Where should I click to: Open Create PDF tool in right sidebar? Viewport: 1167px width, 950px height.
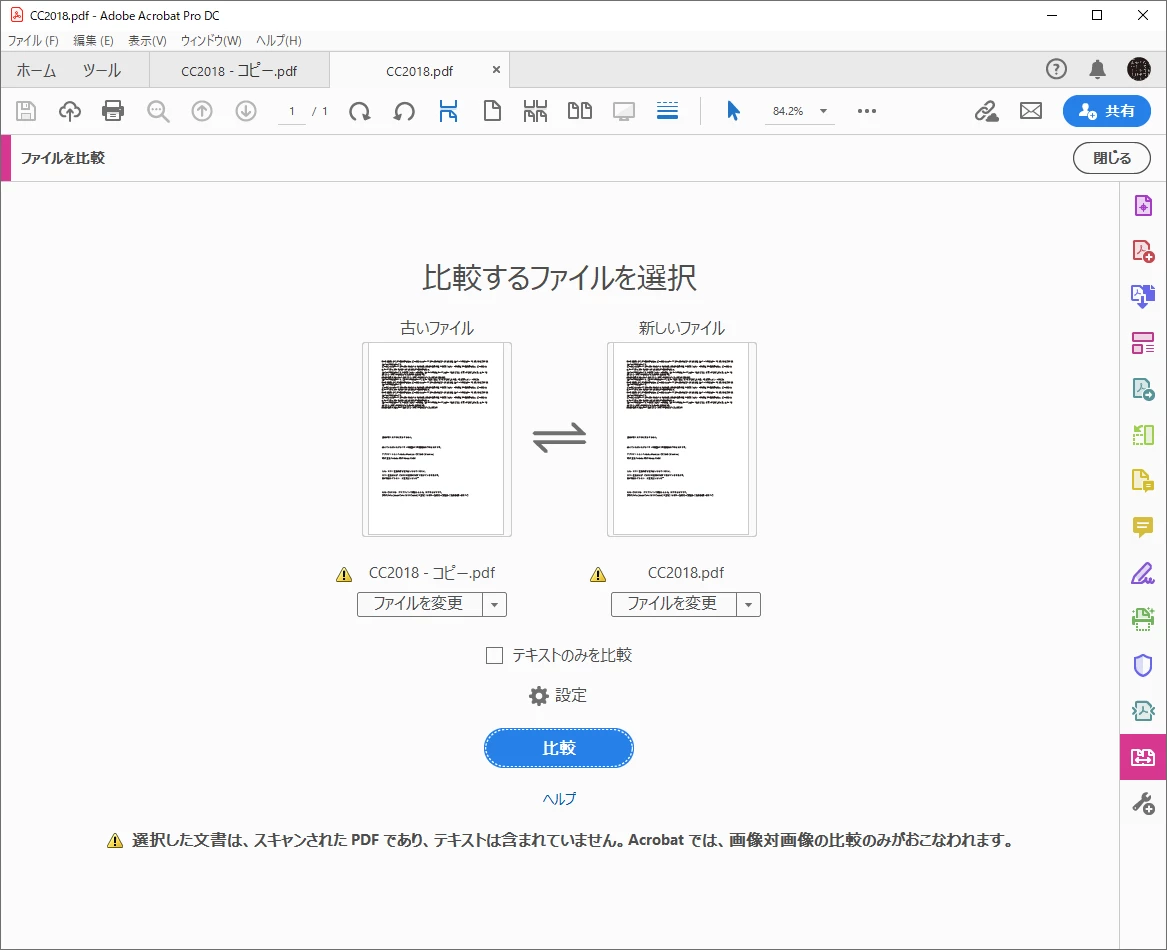(x=1143, y=251)
